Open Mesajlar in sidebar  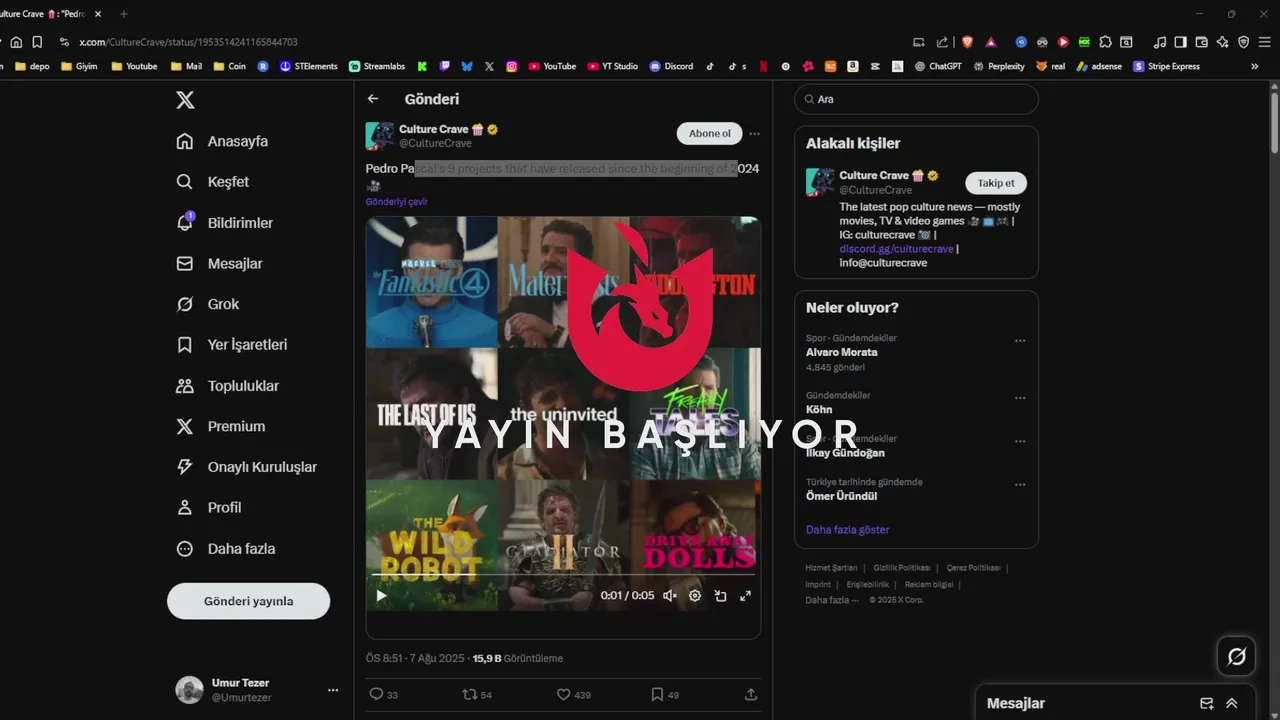tap(219, 264)
